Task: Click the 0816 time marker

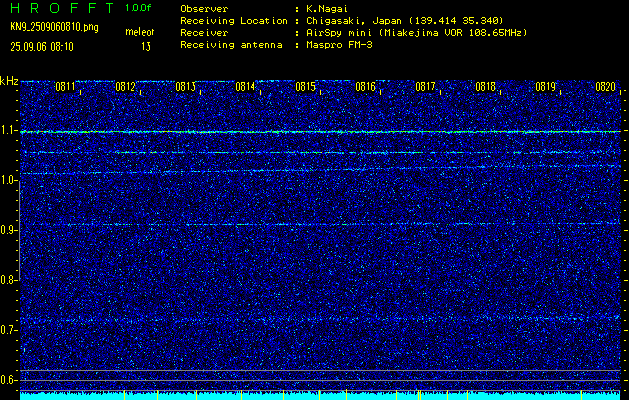Action: (x=365, y=87)
